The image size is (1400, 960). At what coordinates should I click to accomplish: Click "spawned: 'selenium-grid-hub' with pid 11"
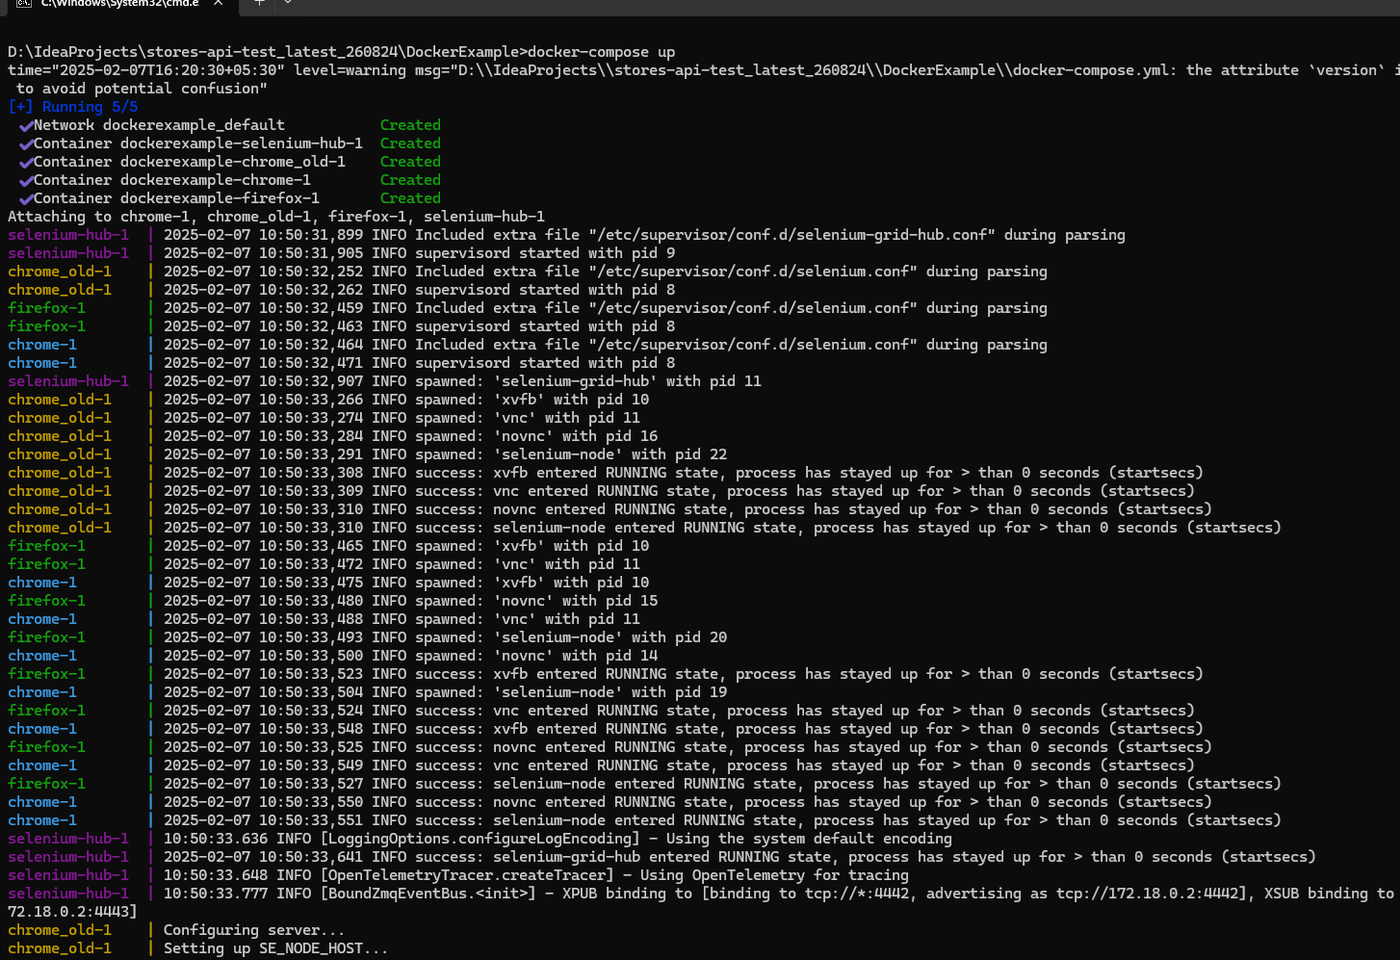click(x=588, y=381)
